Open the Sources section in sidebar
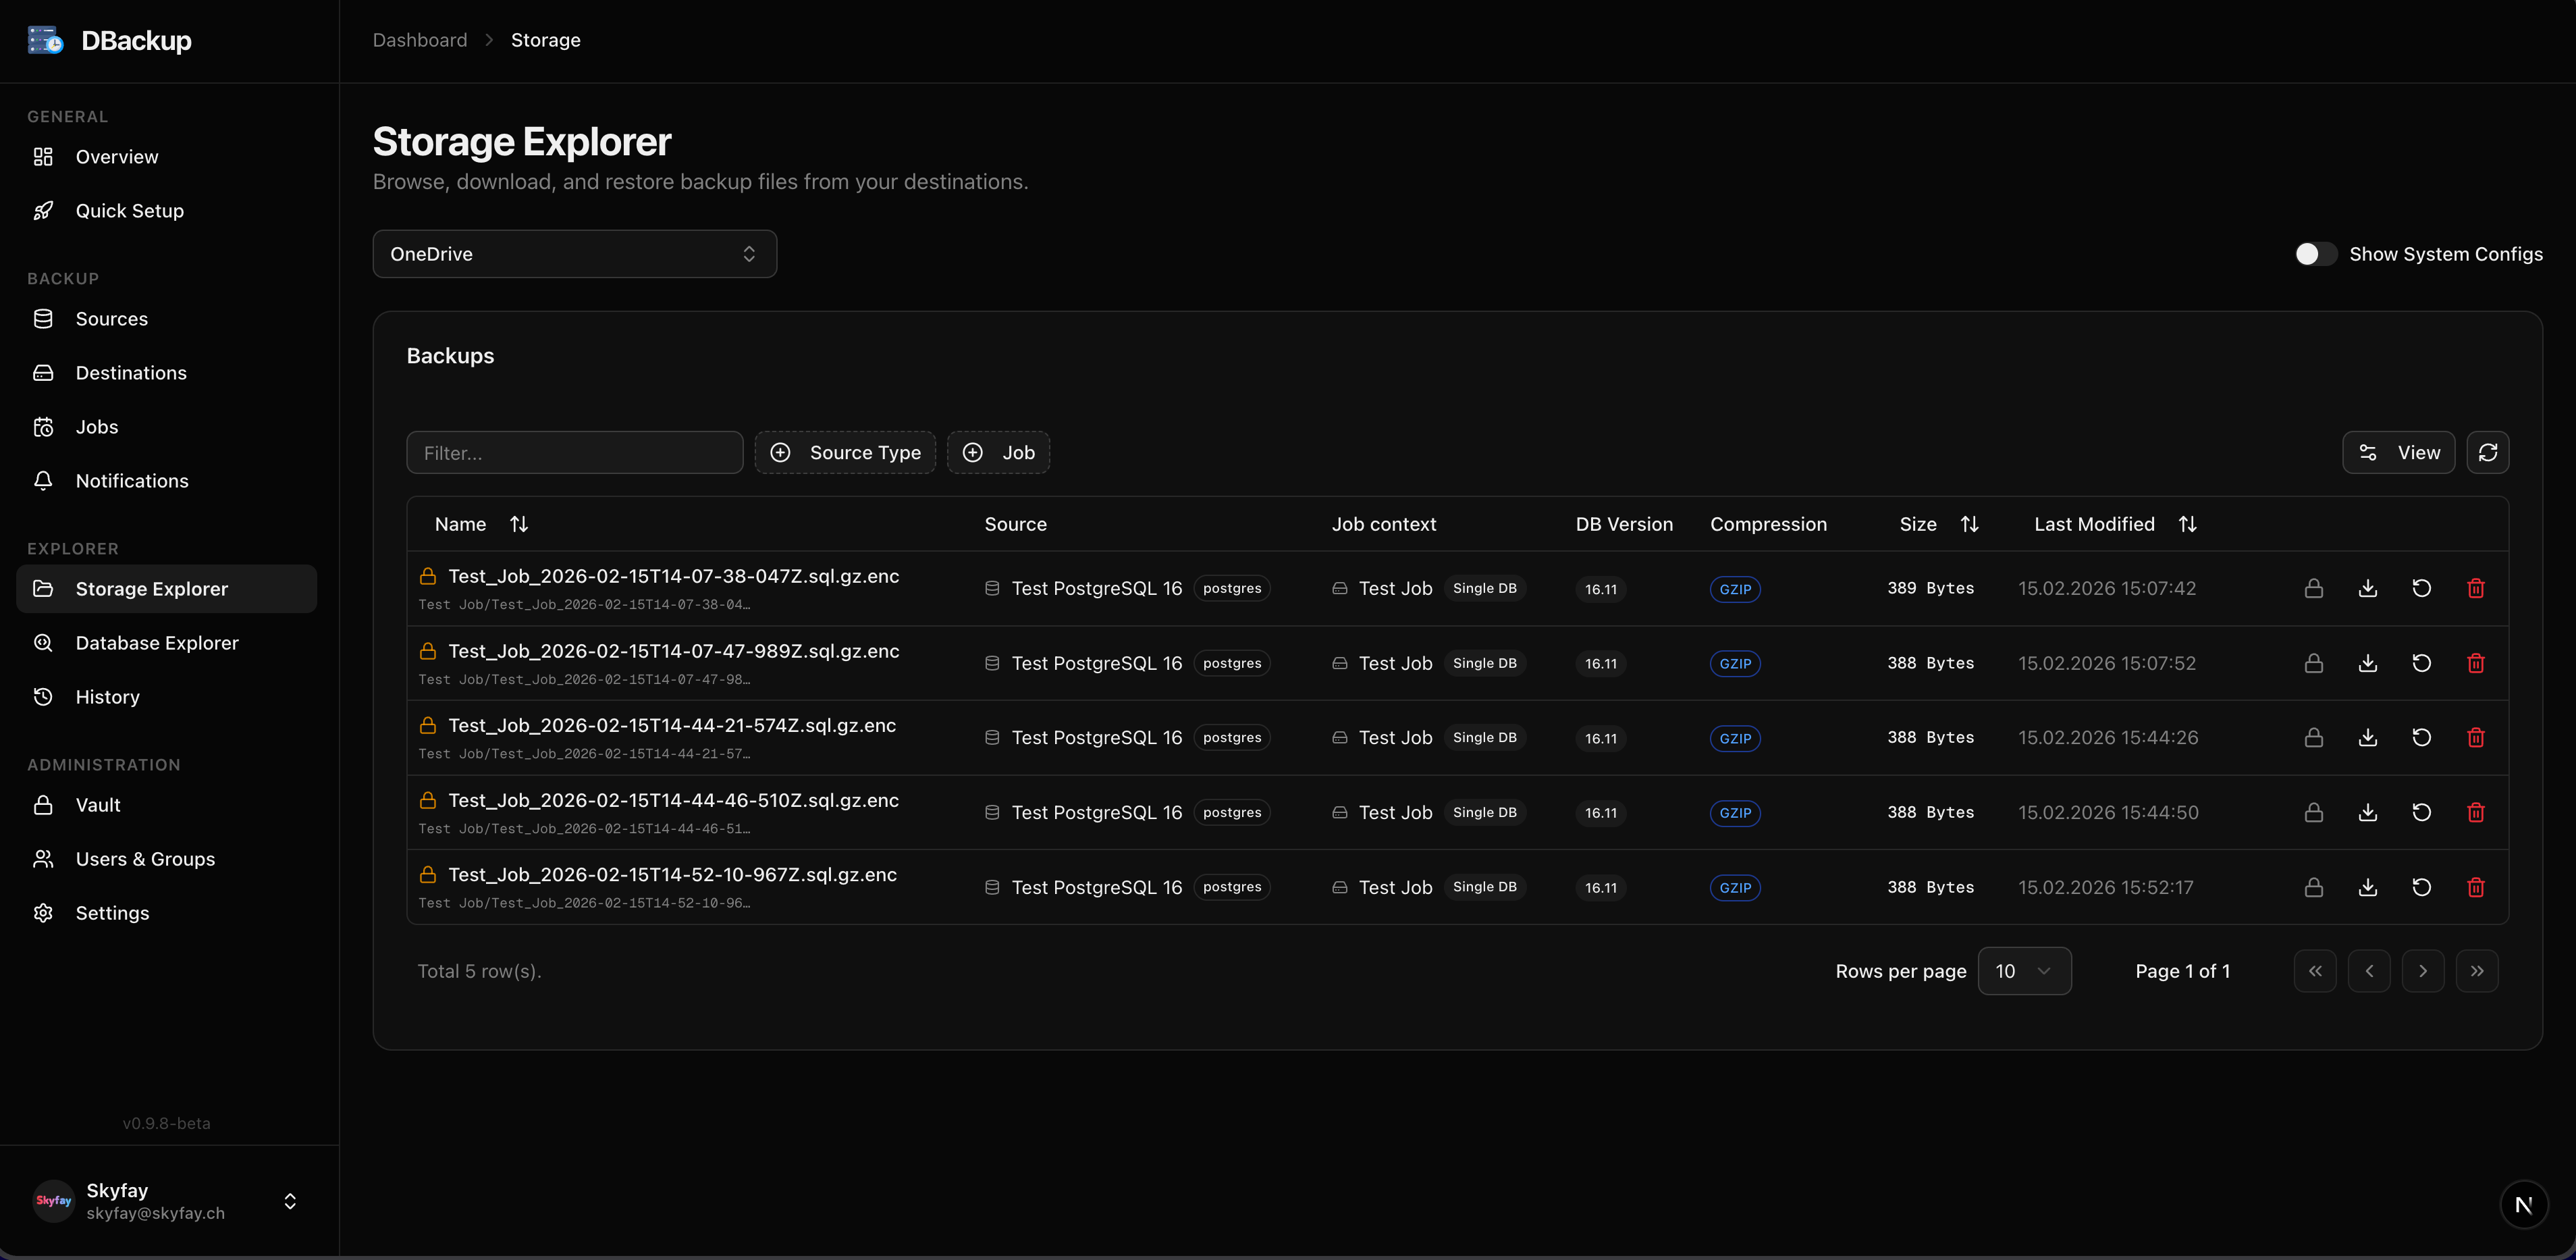 click(x=111, y=318)
